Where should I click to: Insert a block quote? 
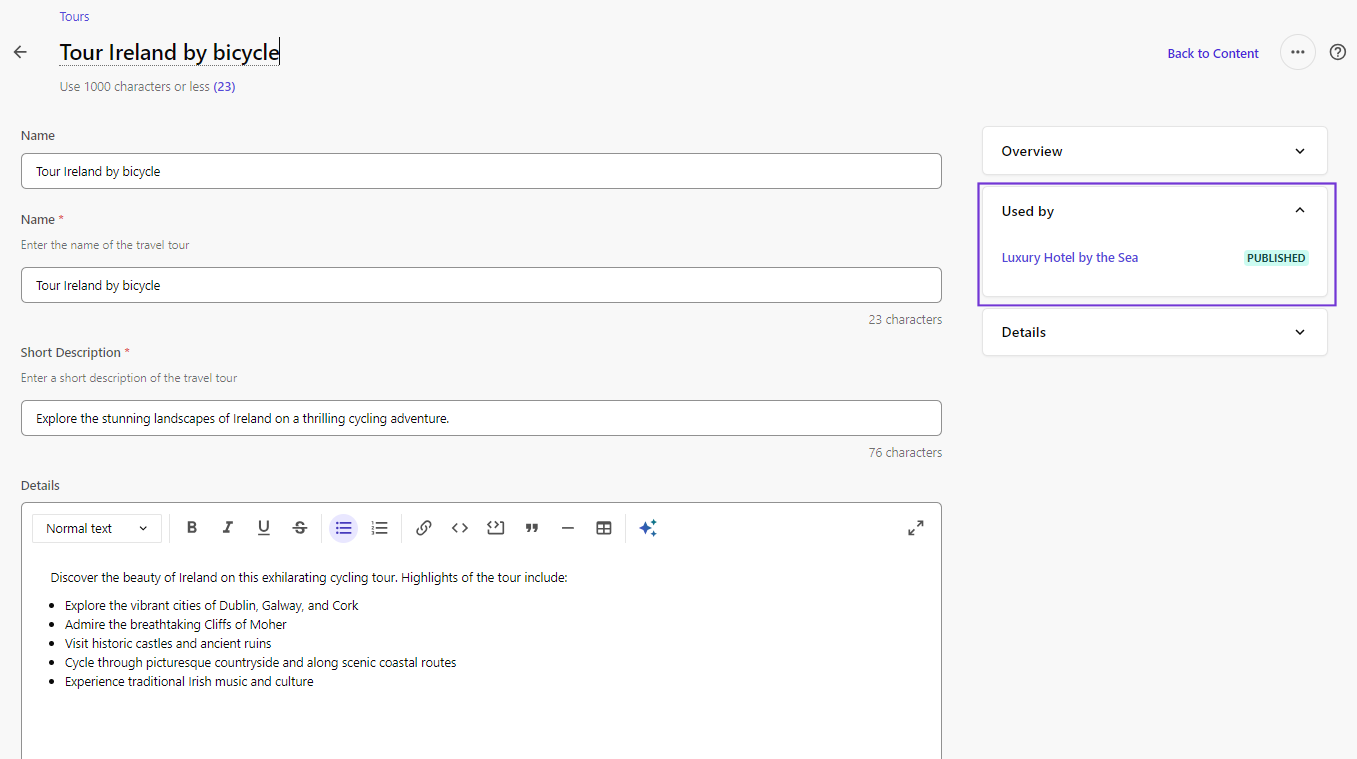point(532,528)
